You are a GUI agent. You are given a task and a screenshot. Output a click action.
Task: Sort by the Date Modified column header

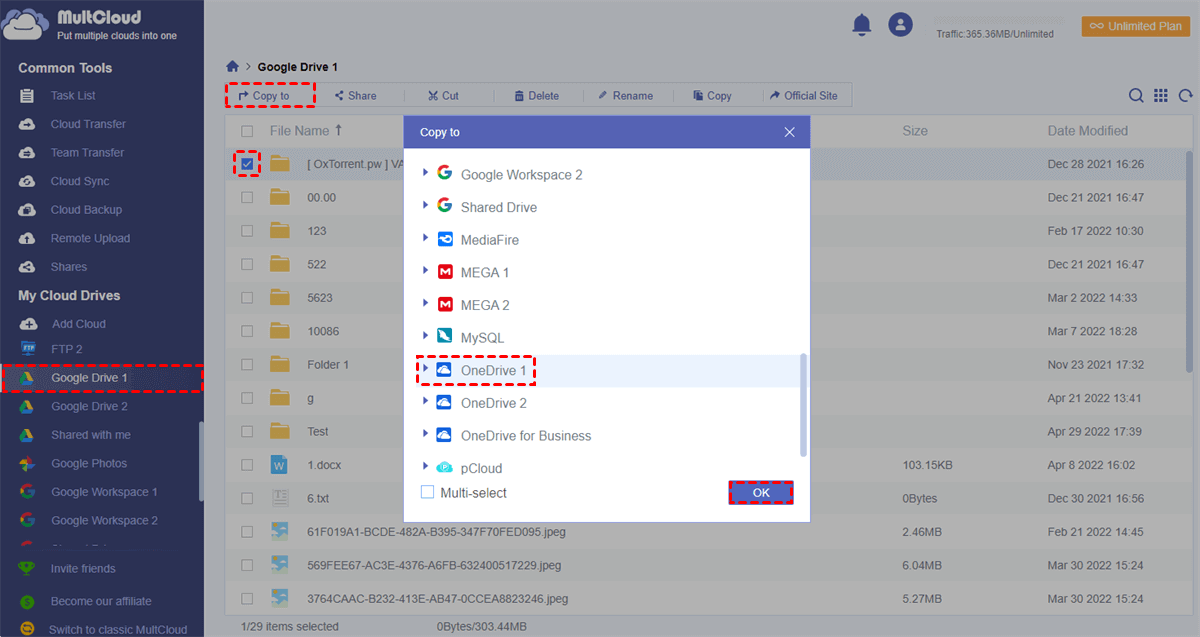coord(1088,131)
